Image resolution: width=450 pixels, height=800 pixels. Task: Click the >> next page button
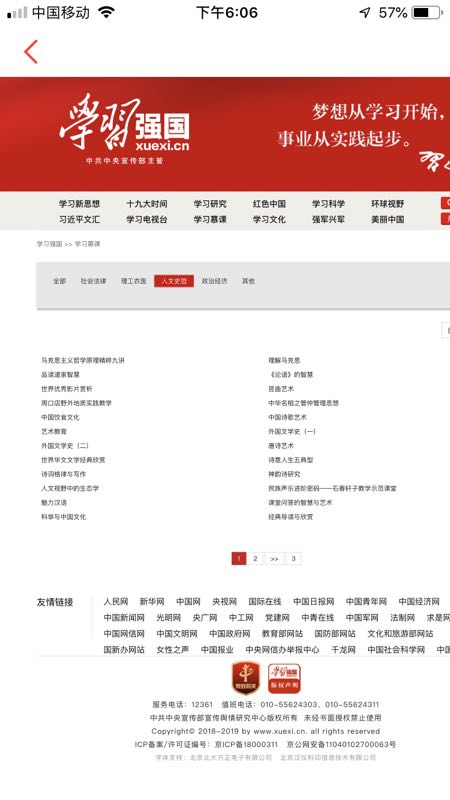tap(274, 559)
